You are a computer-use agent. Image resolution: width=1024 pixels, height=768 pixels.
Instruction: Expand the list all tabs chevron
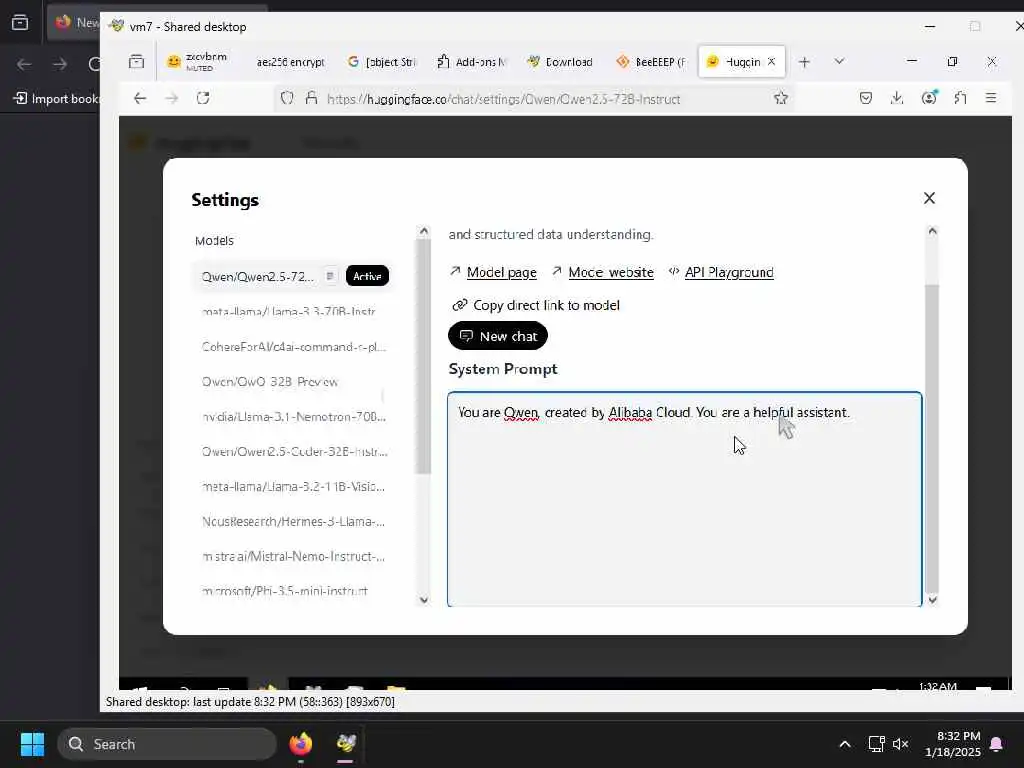click(839, 61)
